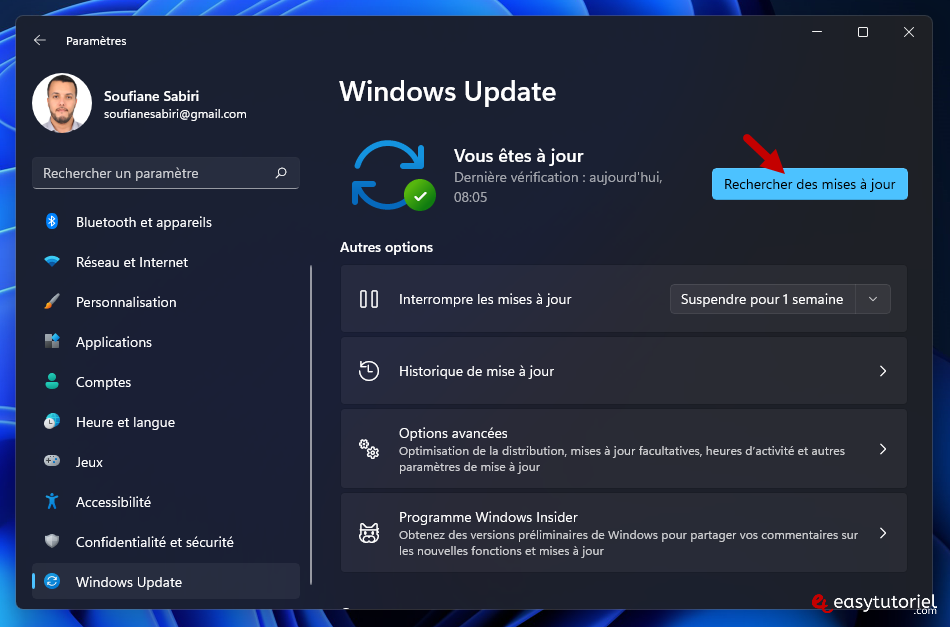Minimize the Paramètres window

(x=817, y=32)
